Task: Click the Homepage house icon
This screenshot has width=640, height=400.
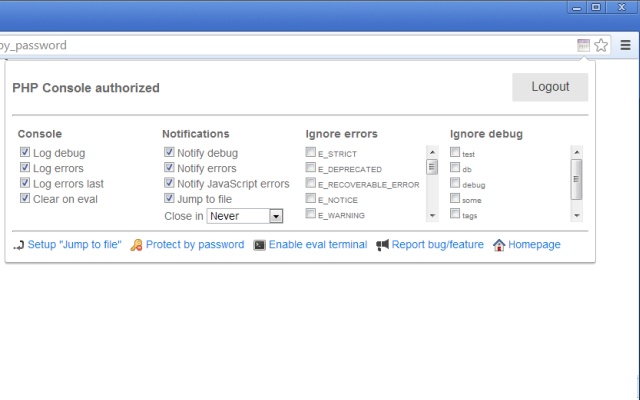Action: click(499, 245)
